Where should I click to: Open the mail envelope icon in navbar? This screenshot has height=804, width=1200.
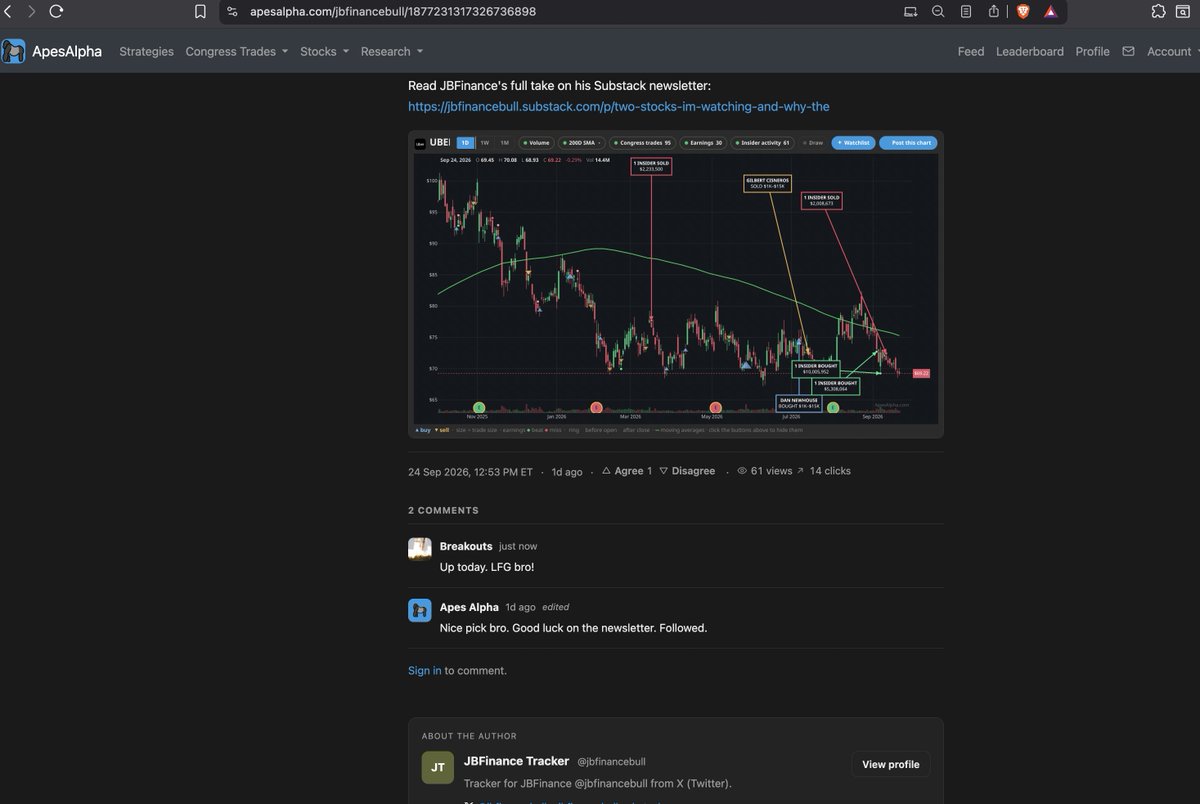(x=1128, y=51)
